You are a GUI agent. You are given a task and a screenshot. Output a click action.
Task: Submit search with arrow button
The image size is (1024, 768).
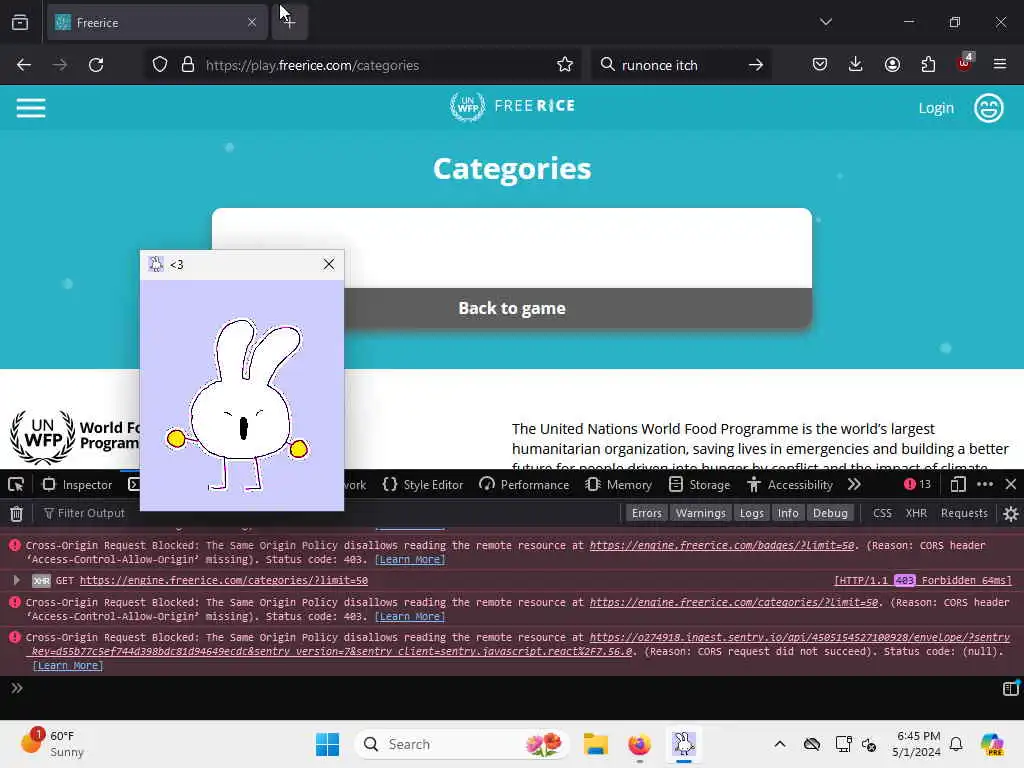coord(756,65)
